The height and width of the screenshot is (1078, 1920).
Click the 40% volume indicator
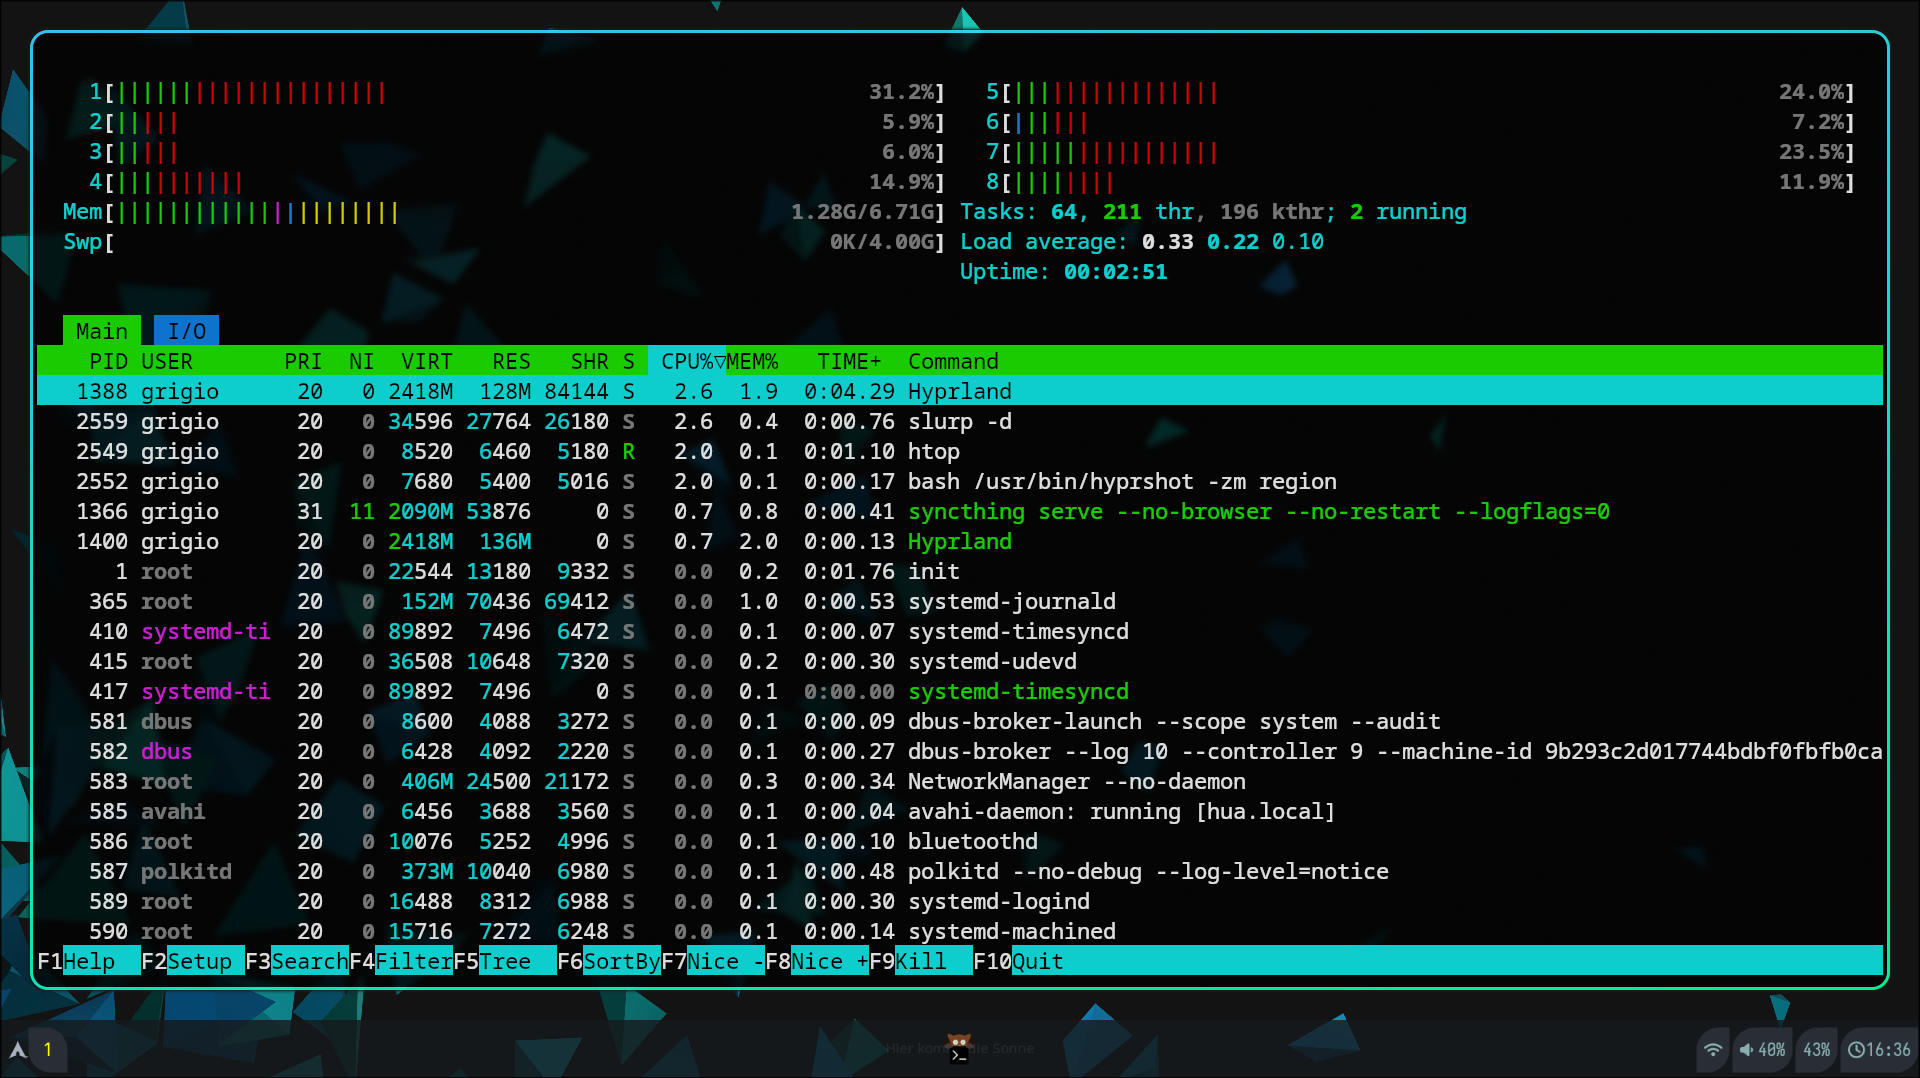pos(1762,1050)
